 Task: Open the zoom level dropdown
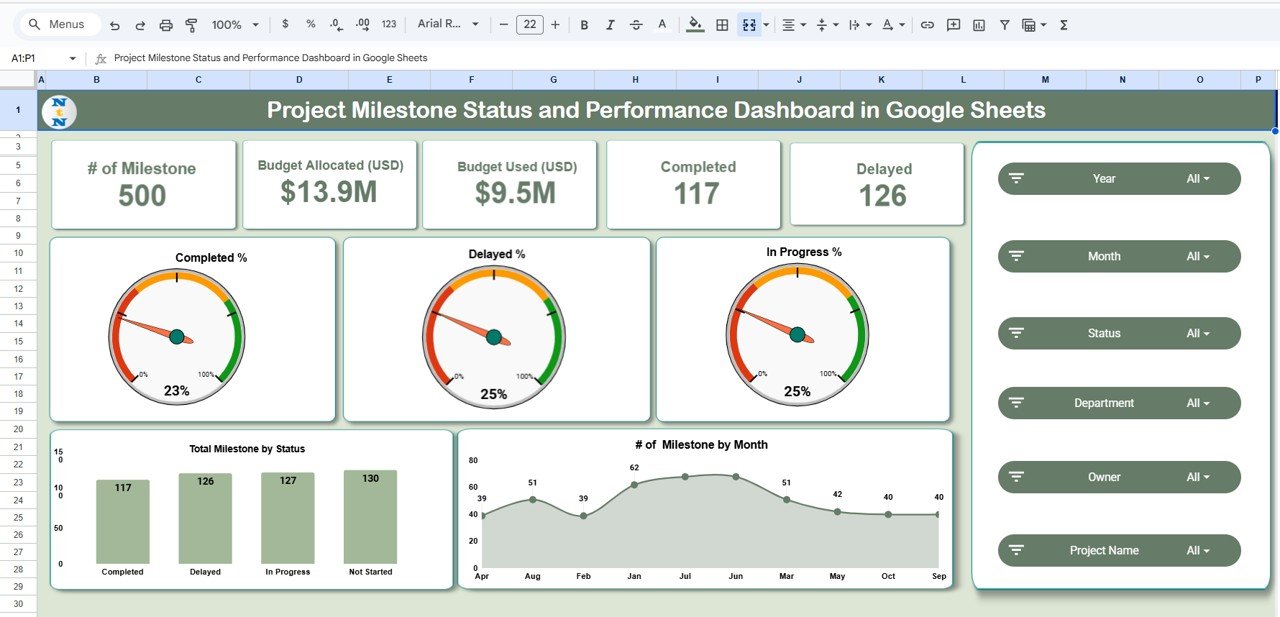[x=234, y=24]
